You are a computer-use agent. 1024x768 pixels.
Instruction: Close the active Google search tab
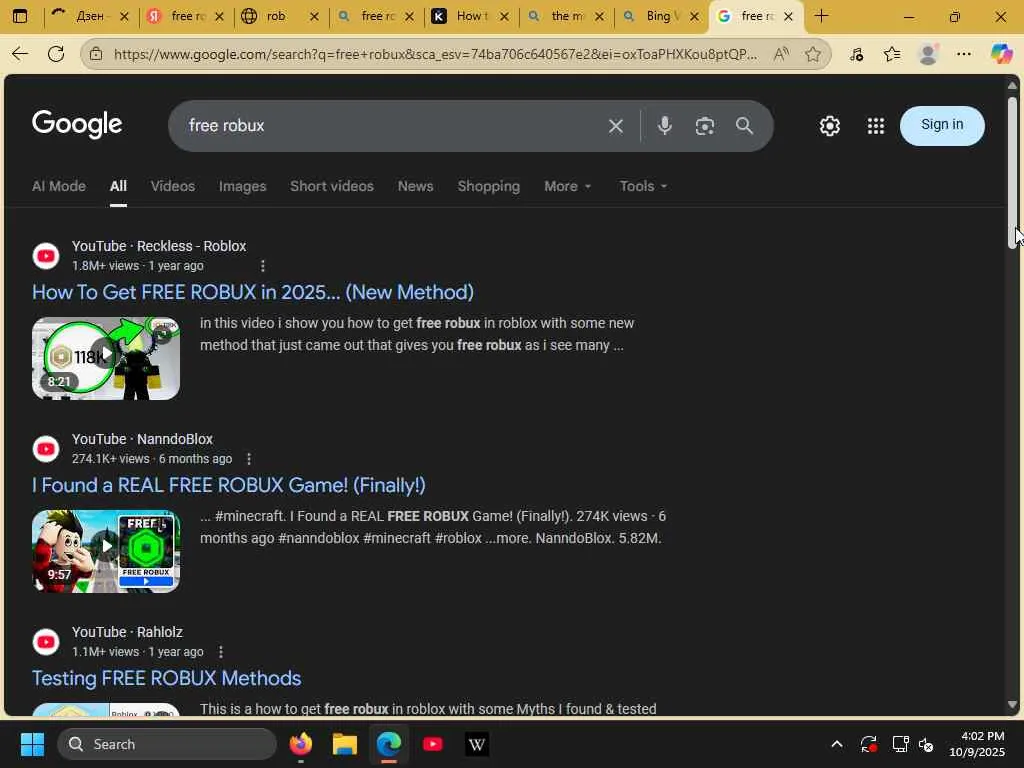(x=788, y=16)
